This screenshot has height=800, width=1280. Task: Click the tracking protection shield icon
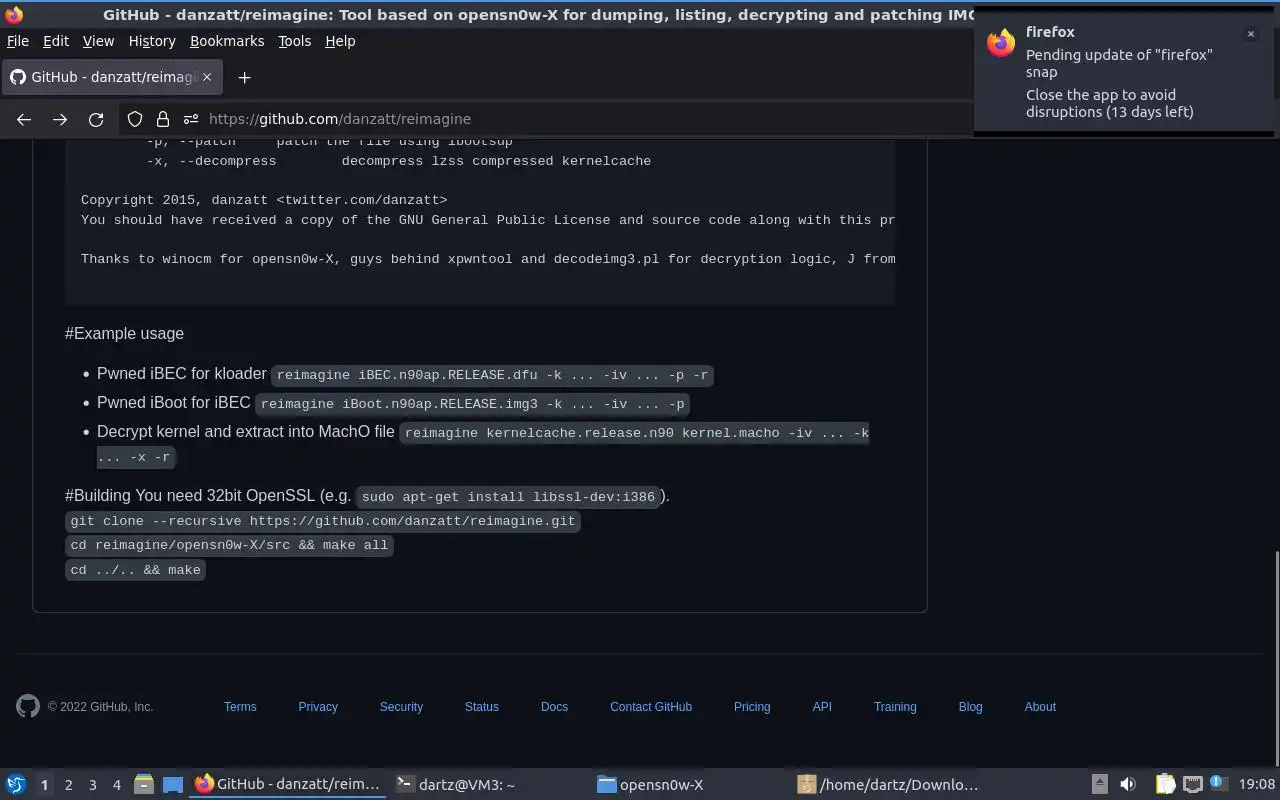pyautogui.click(x=135, y=119)
